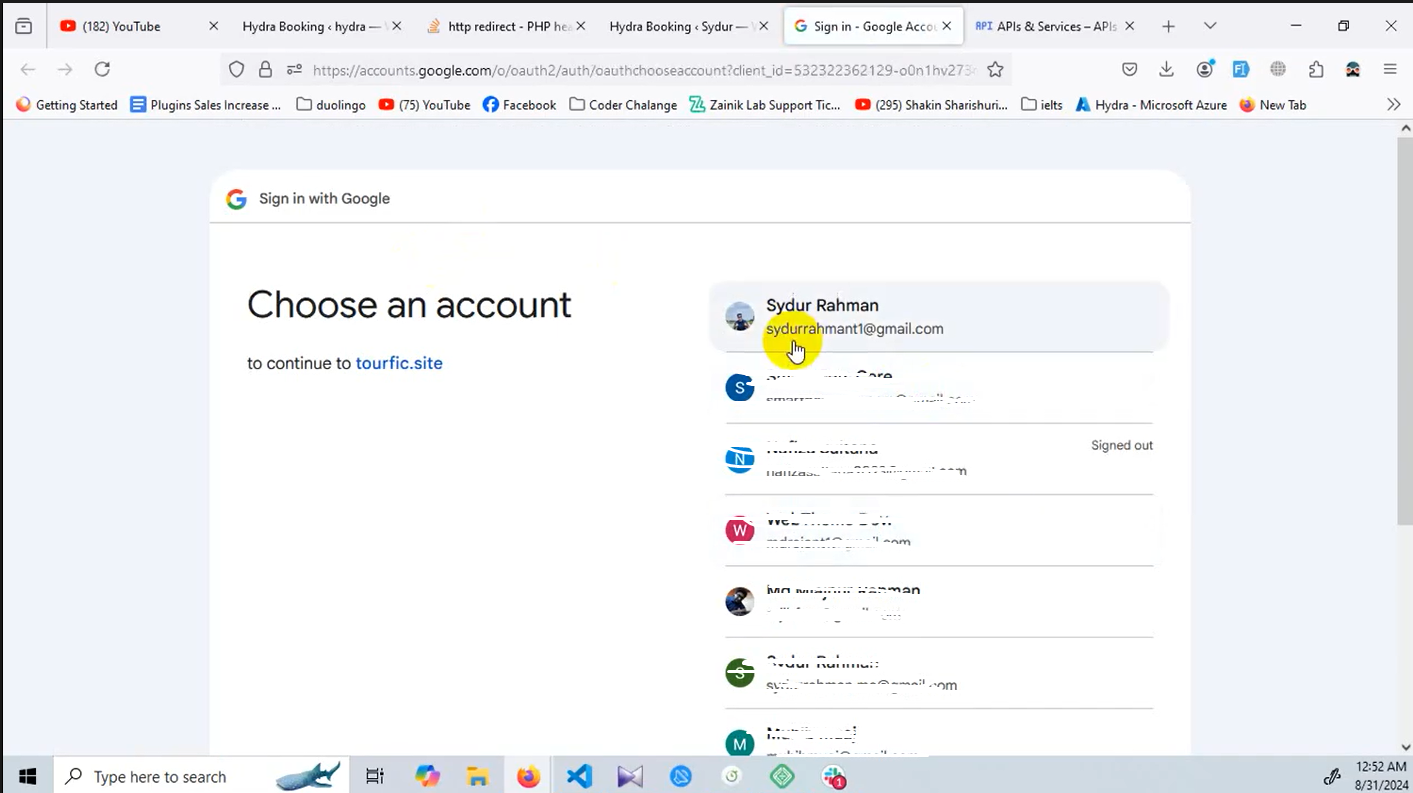Open (295) Shakin Sharishuri bookmark
Screen dimensions: 1413x793
932,105
